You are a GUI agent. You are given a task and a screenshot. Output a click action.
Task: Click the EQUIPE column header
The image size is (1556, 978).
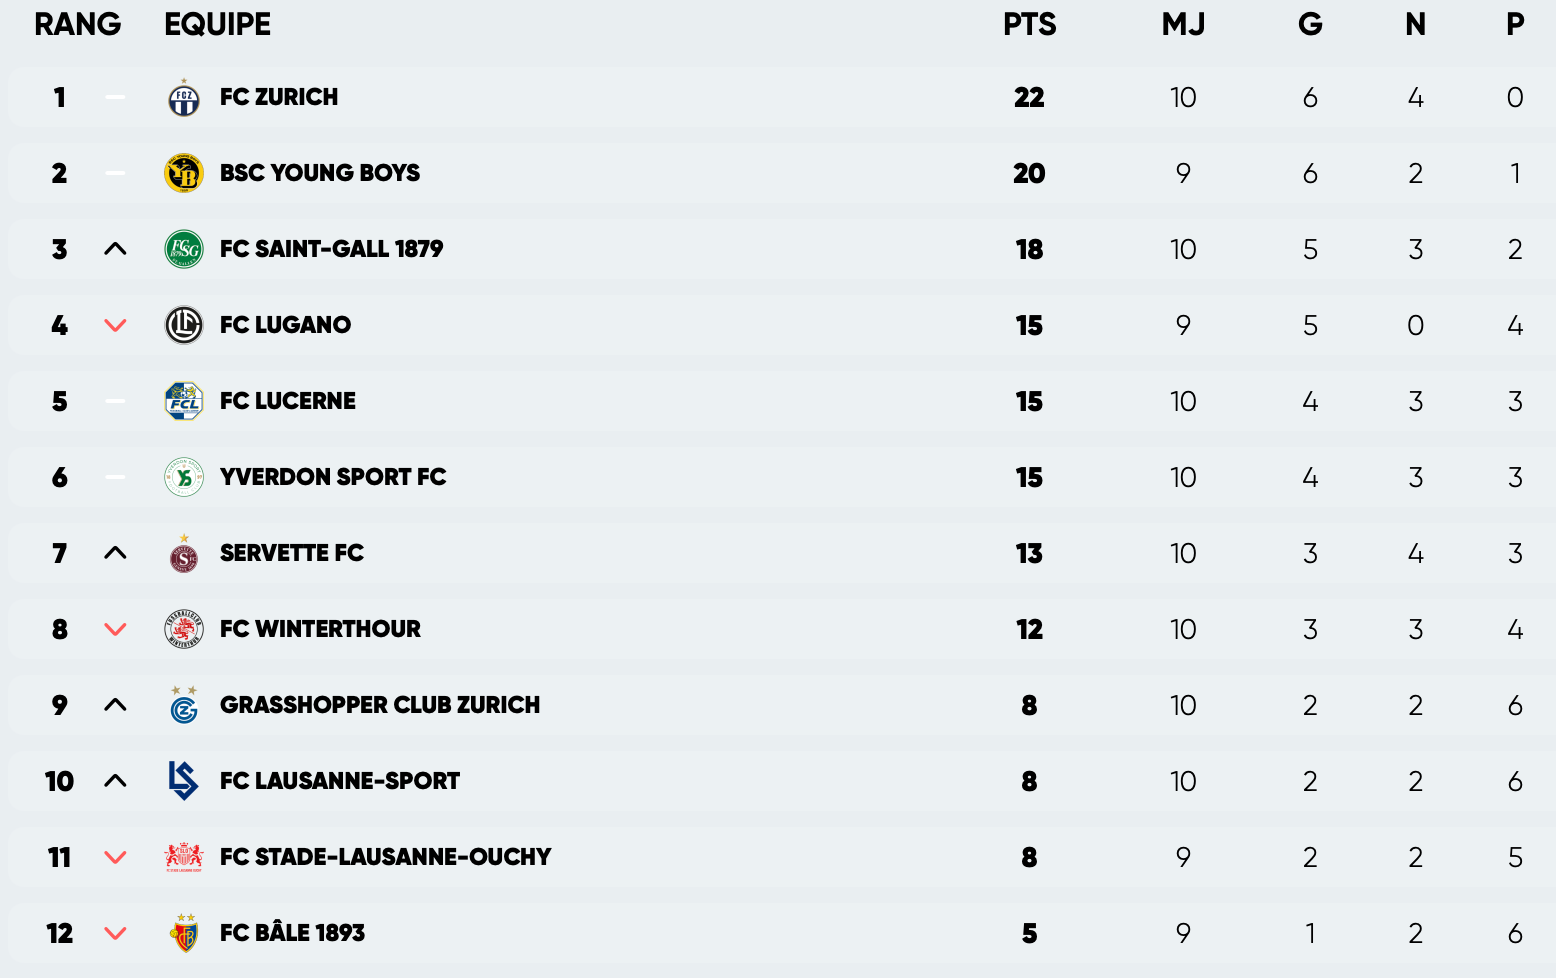[x=217, y=24]
